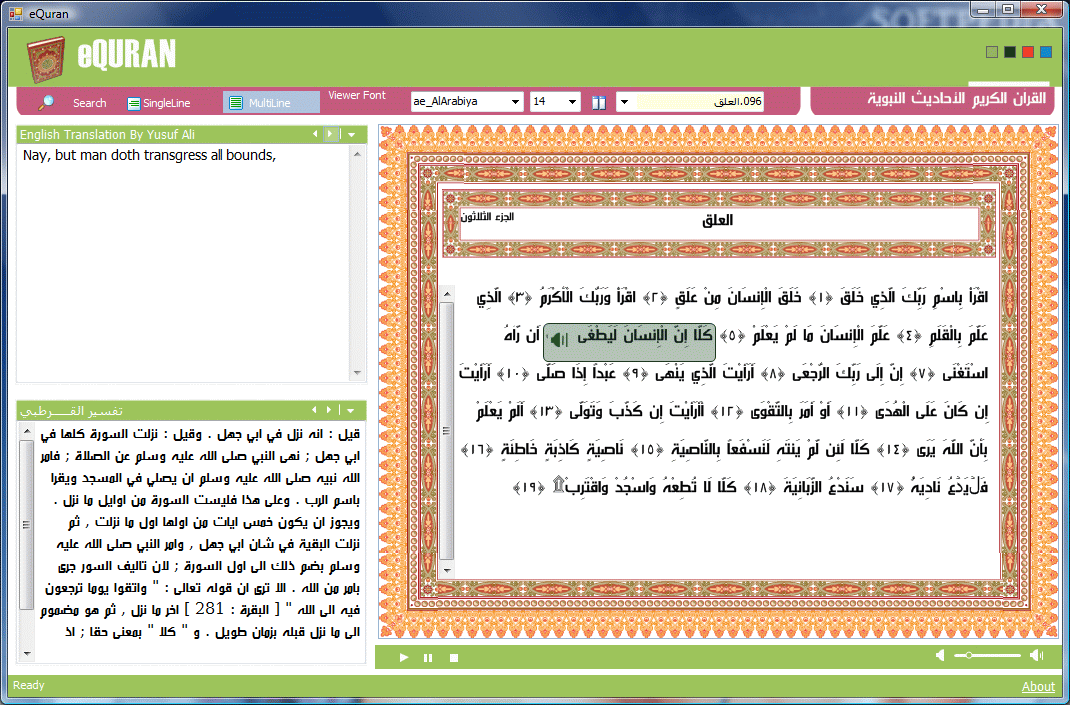This screenshot has width=1070, height=705.
Task: Click translation panel scrollbar down arrow
Action: [357, 373]
